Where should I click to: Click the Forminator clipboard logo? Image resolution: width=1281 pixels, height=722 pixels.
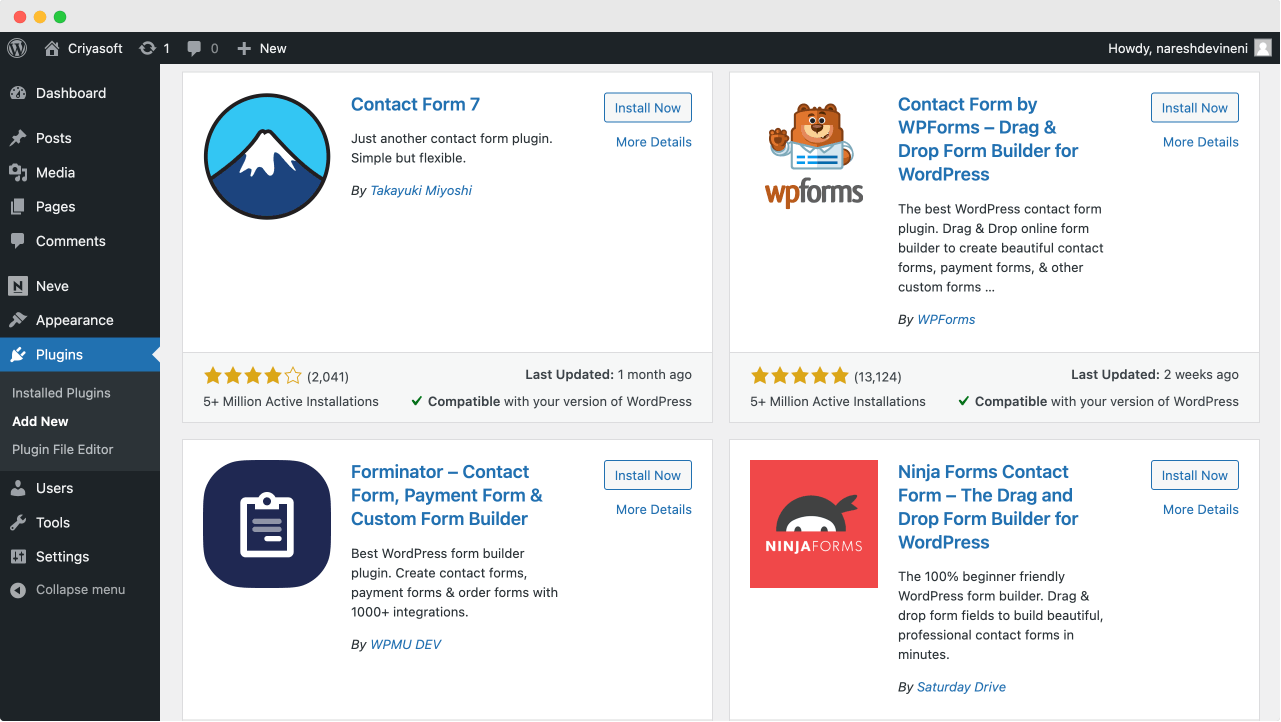pyautogui.click(x=267, y=524)
